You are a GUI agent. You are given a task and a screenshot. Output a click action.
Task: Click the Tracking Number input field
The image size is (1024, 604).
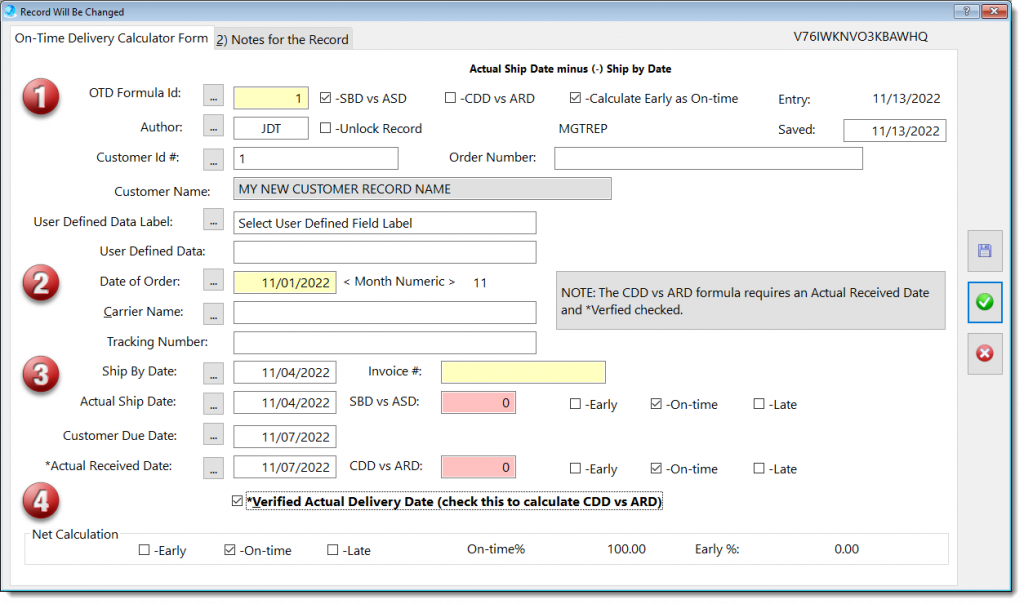pos(385,343)
